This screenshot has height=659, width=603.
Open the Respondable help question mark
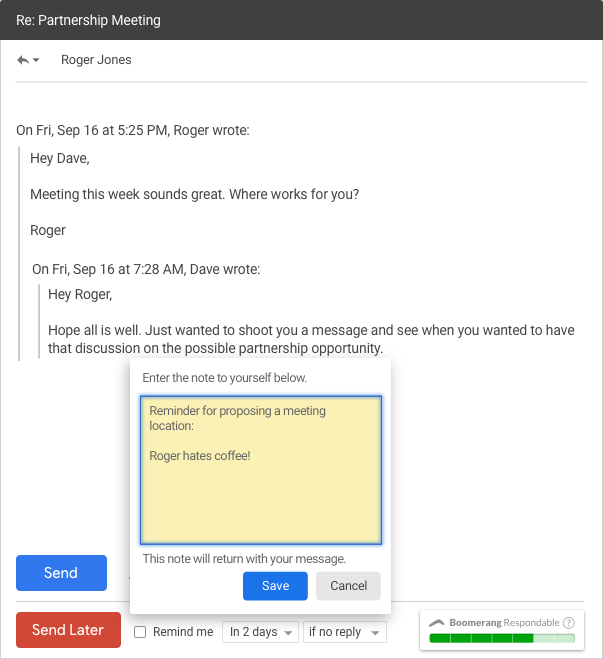point(569,622)
